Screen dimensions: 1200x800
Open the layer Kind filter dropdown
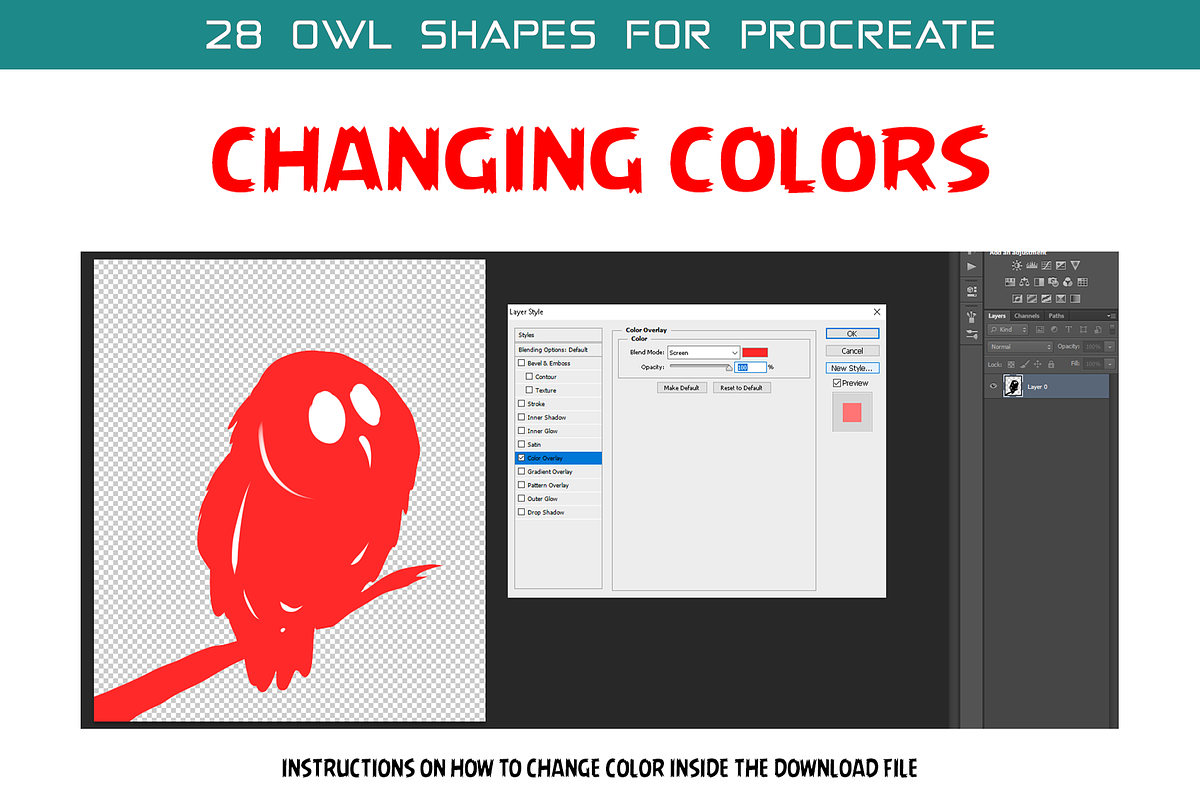[1008, 329]
